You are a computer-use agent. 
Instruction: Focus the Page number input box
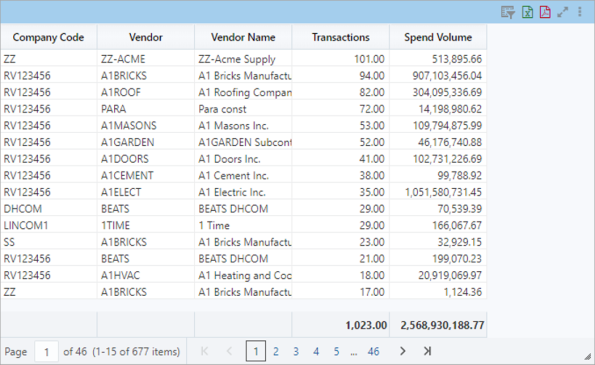click(x=46, y=352)
